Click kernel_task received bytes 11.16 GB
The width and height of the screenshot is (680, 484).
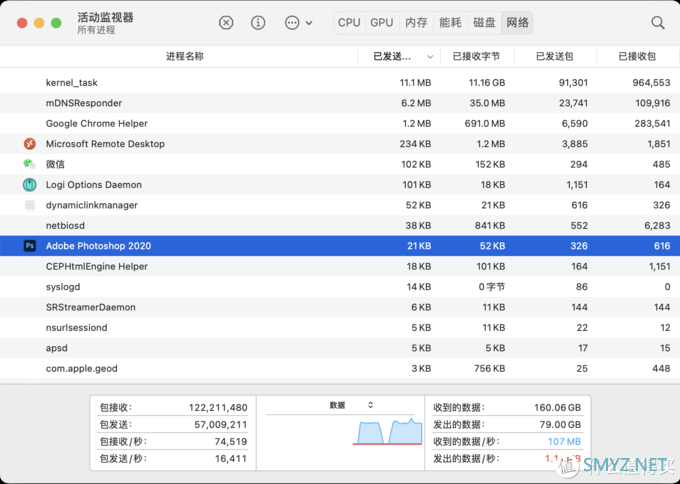pos(487,82)
